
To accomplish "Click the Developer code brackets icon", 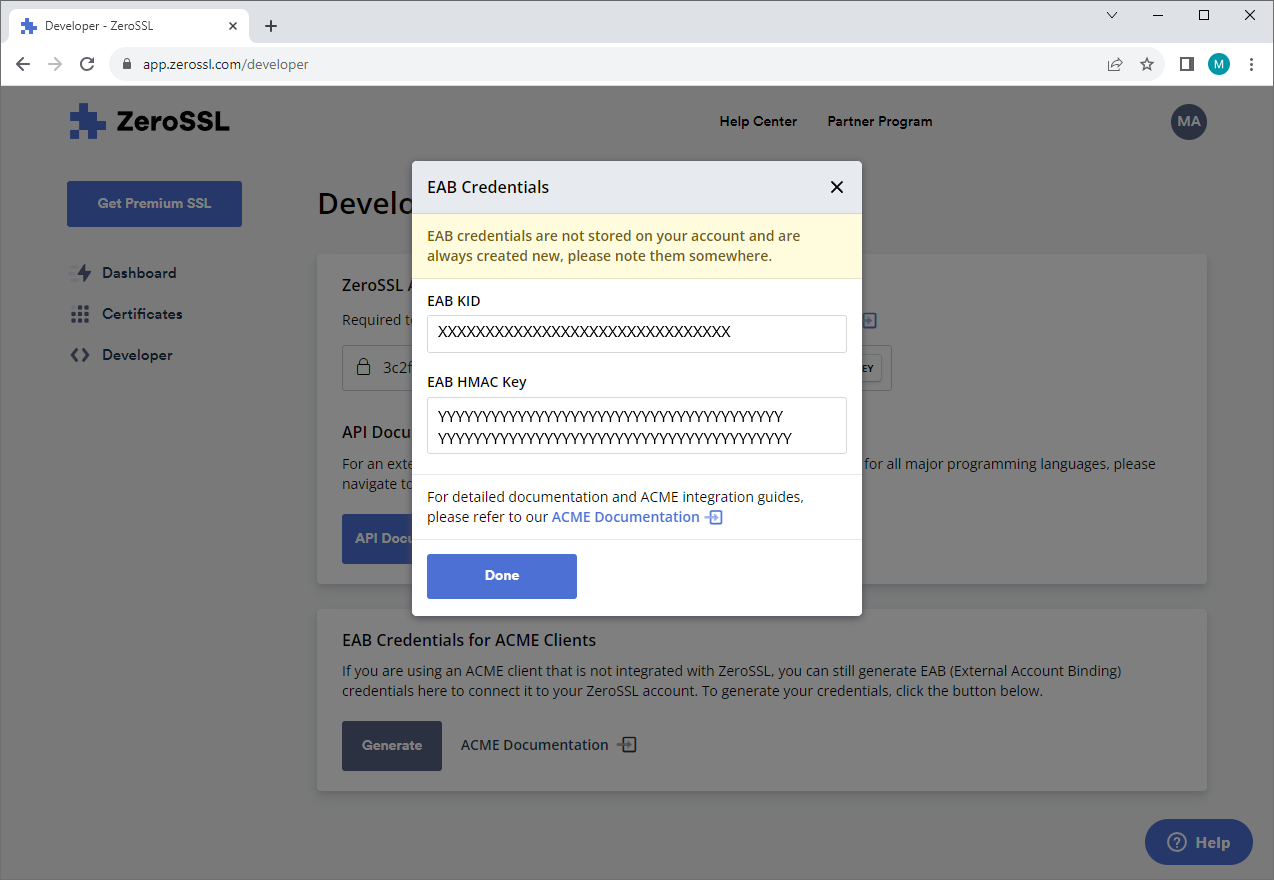I will 80,354.
